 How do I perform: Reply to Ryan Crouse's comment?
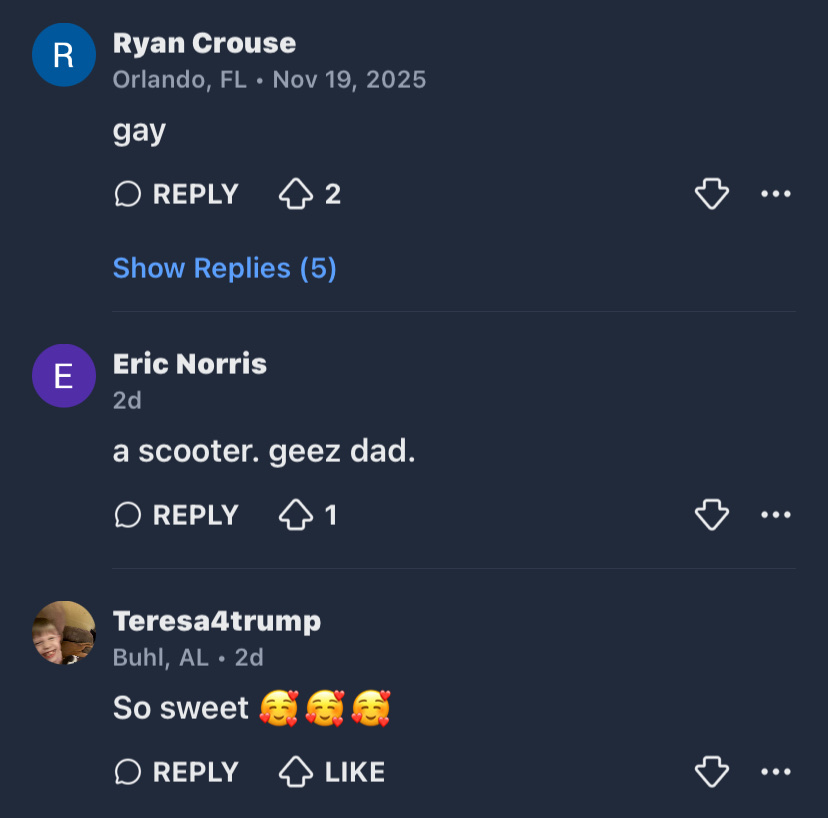coord(177,194)
